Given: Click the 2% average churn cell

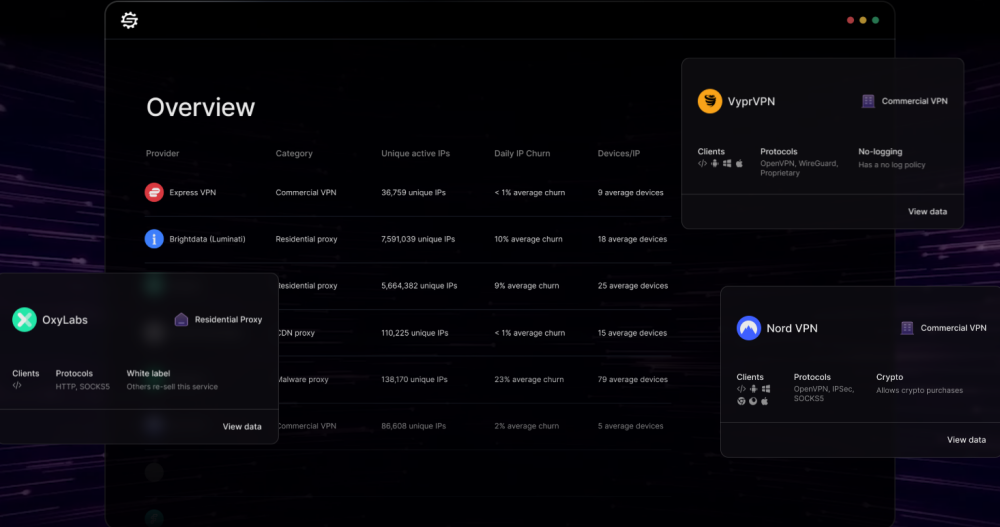Looking at the screenshot, I should (x=526, y=426).
